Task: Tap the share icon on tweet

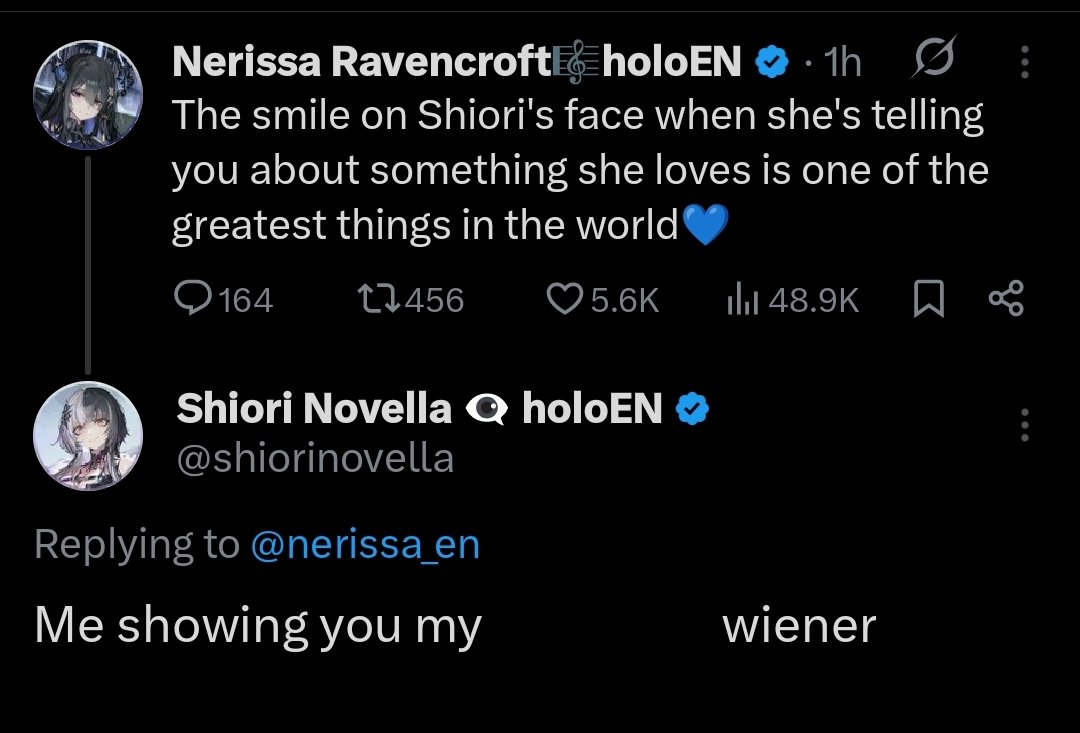Action: coord(1005,299)
